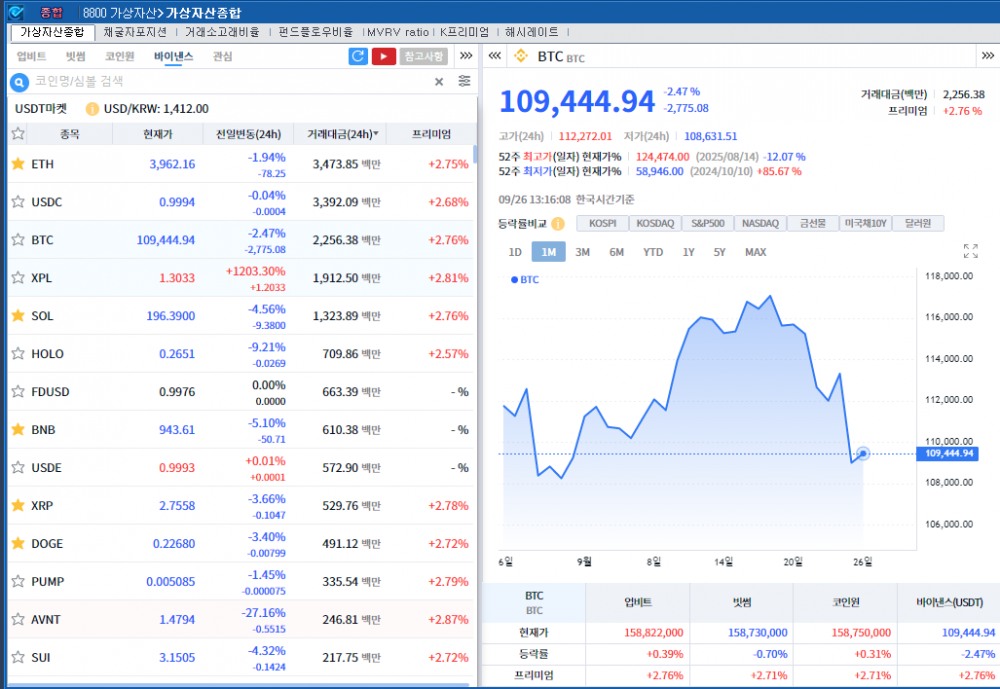This screenshot has width=1000, height=689.
Task: Click the refresh icon above the coin list
Action: tap(358, 56)
